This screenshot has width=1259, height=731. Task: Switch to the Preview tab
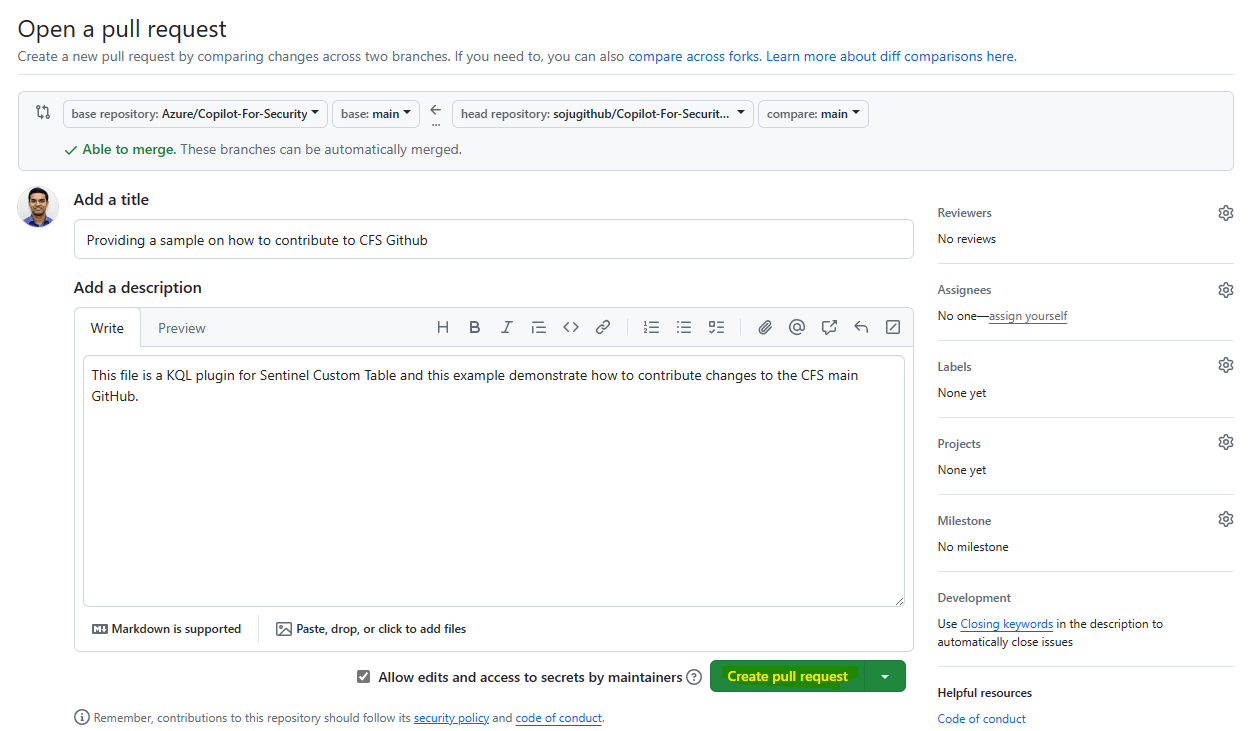coord(181,328)
